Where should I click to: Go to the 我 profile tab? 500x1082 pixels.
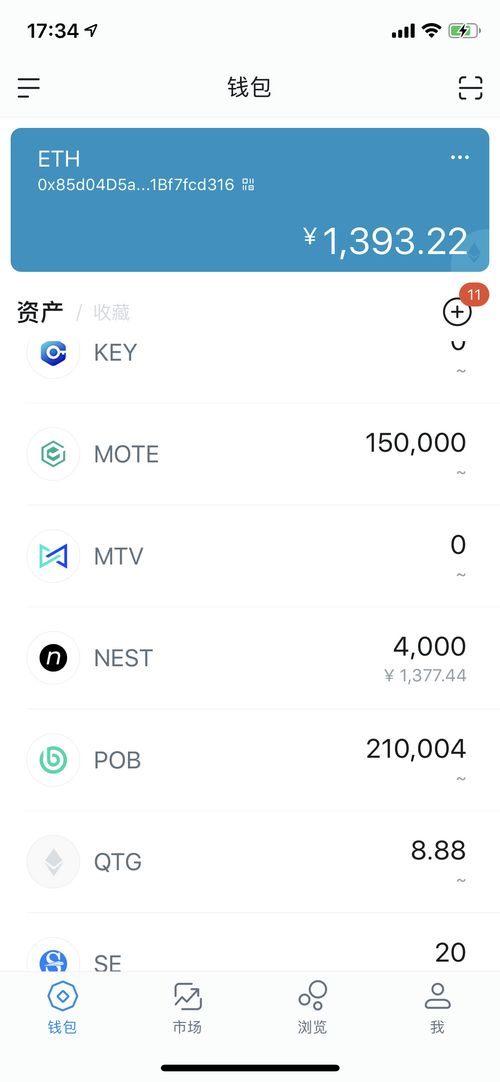(x=437, y=1008)
